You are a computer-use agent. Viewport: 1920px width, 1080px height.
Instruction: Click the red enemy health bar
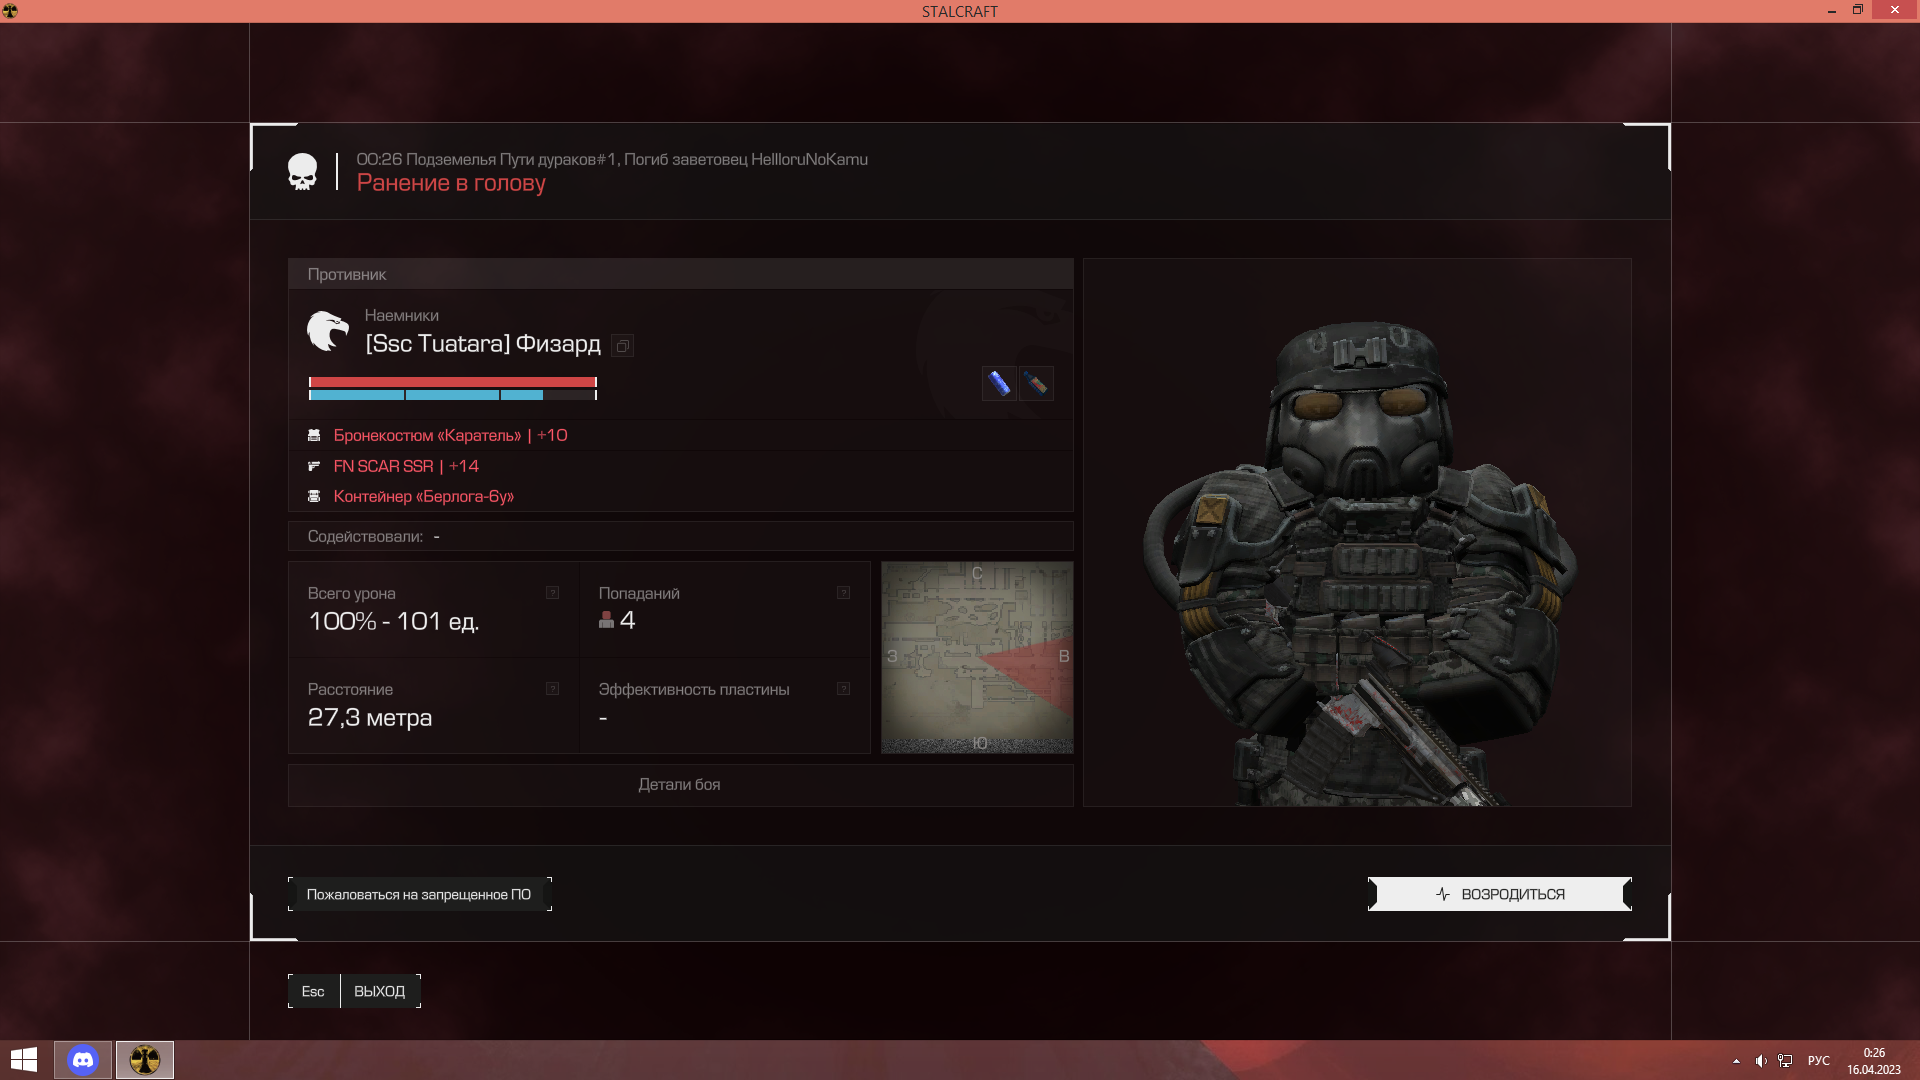pos(452,382)
